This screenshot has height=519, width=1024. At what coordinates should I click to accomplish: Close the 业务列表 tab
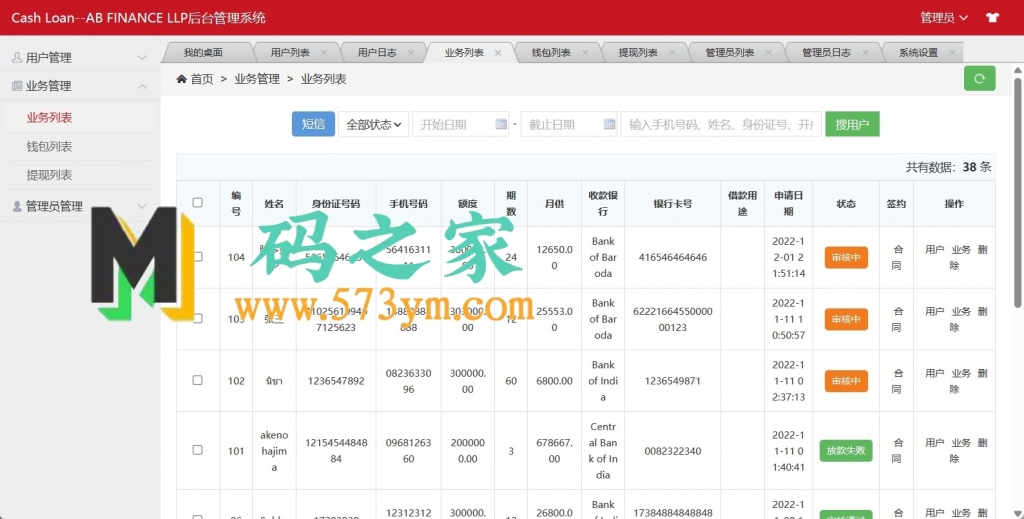tap(498, 53)
